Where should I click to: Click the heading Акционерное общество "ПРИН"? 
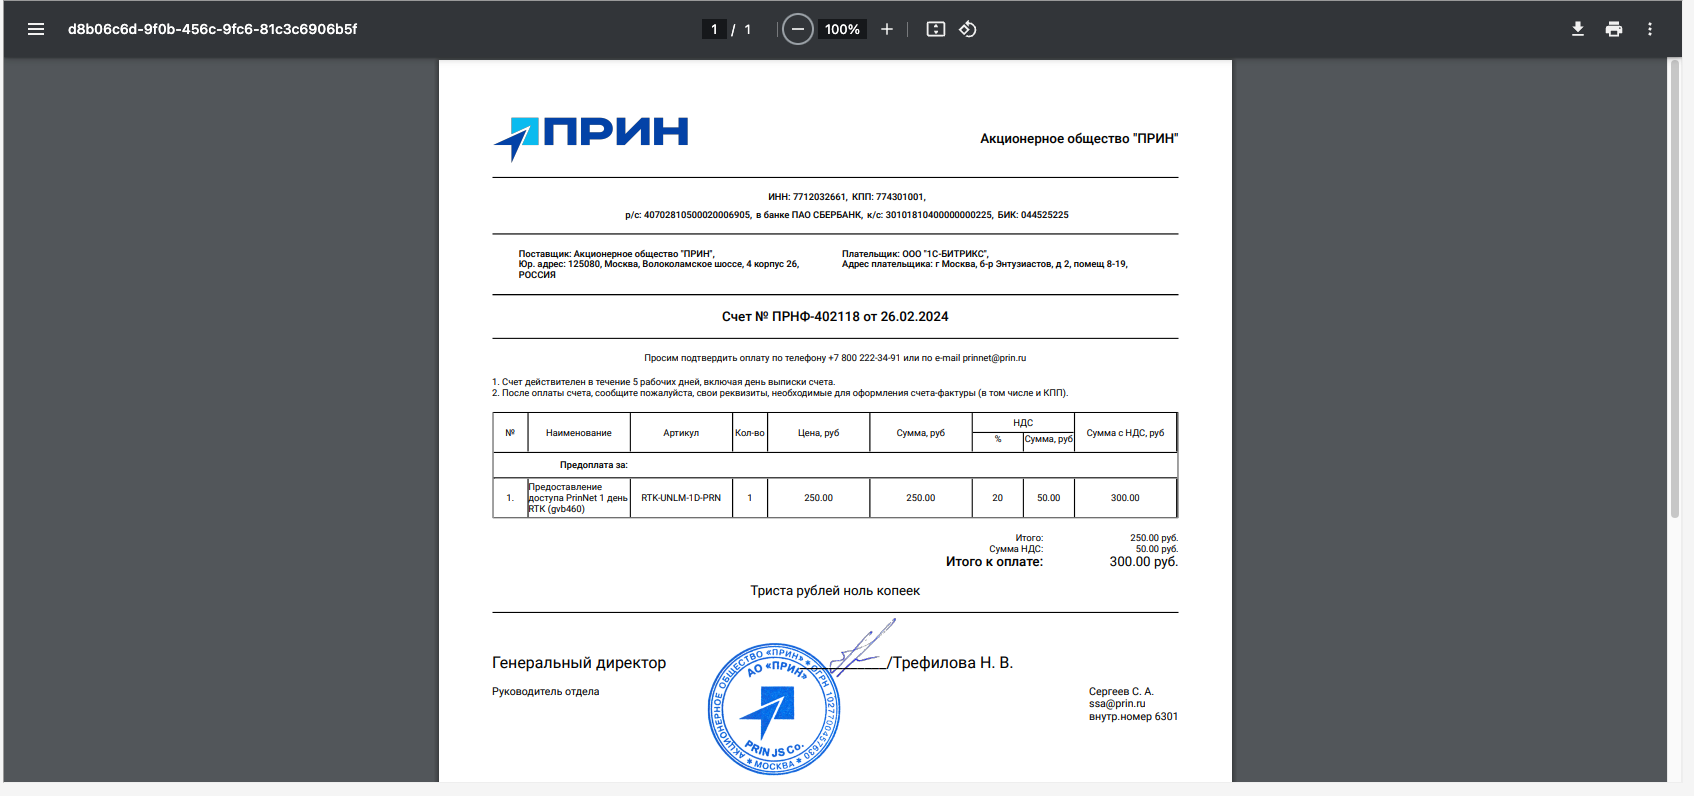(1079, 139)
